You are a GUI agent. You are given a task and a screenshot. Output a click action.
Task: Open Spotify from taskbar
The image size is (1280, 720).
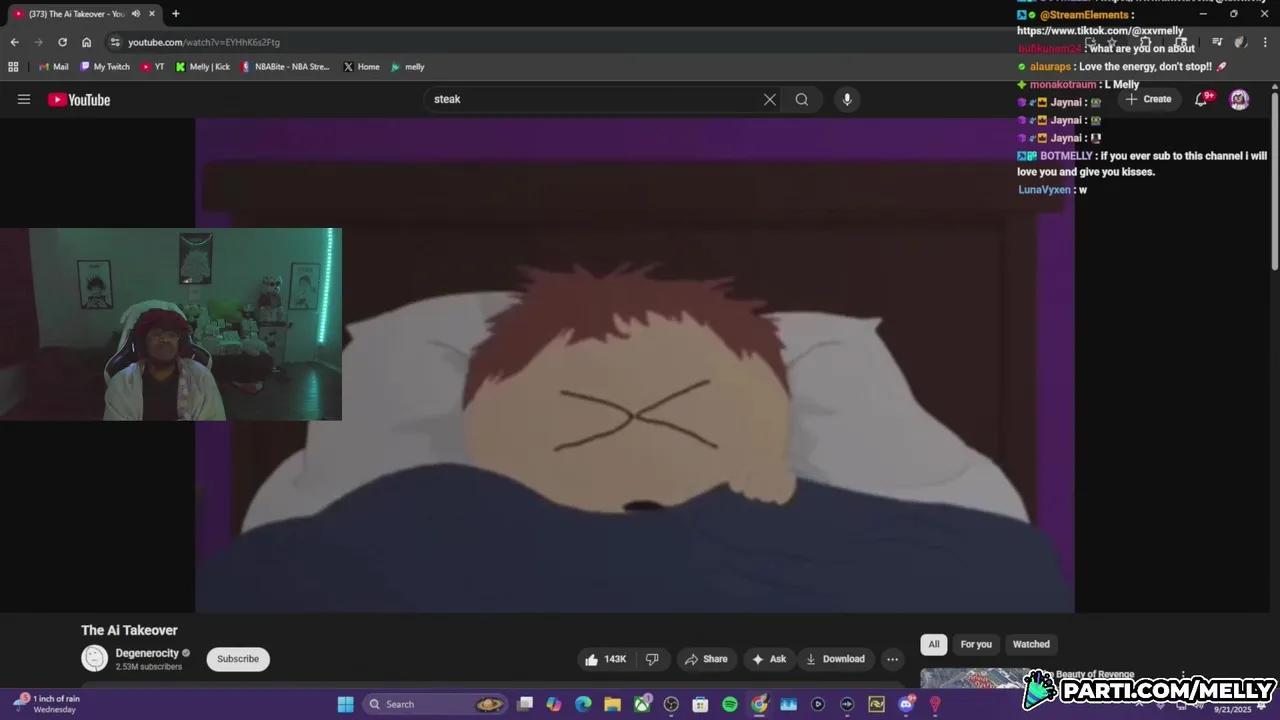730,704
